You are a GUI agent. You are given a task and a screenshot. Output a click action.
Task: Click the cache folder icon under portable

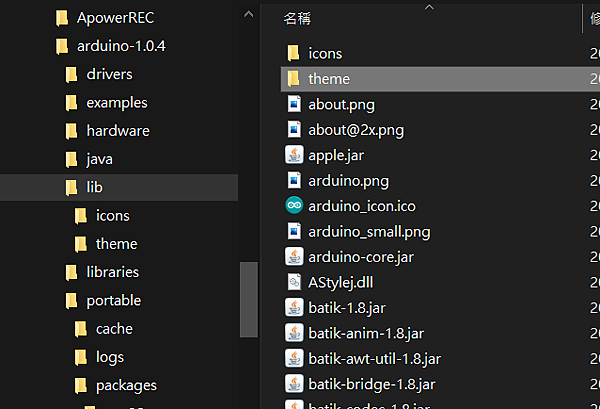81,329
